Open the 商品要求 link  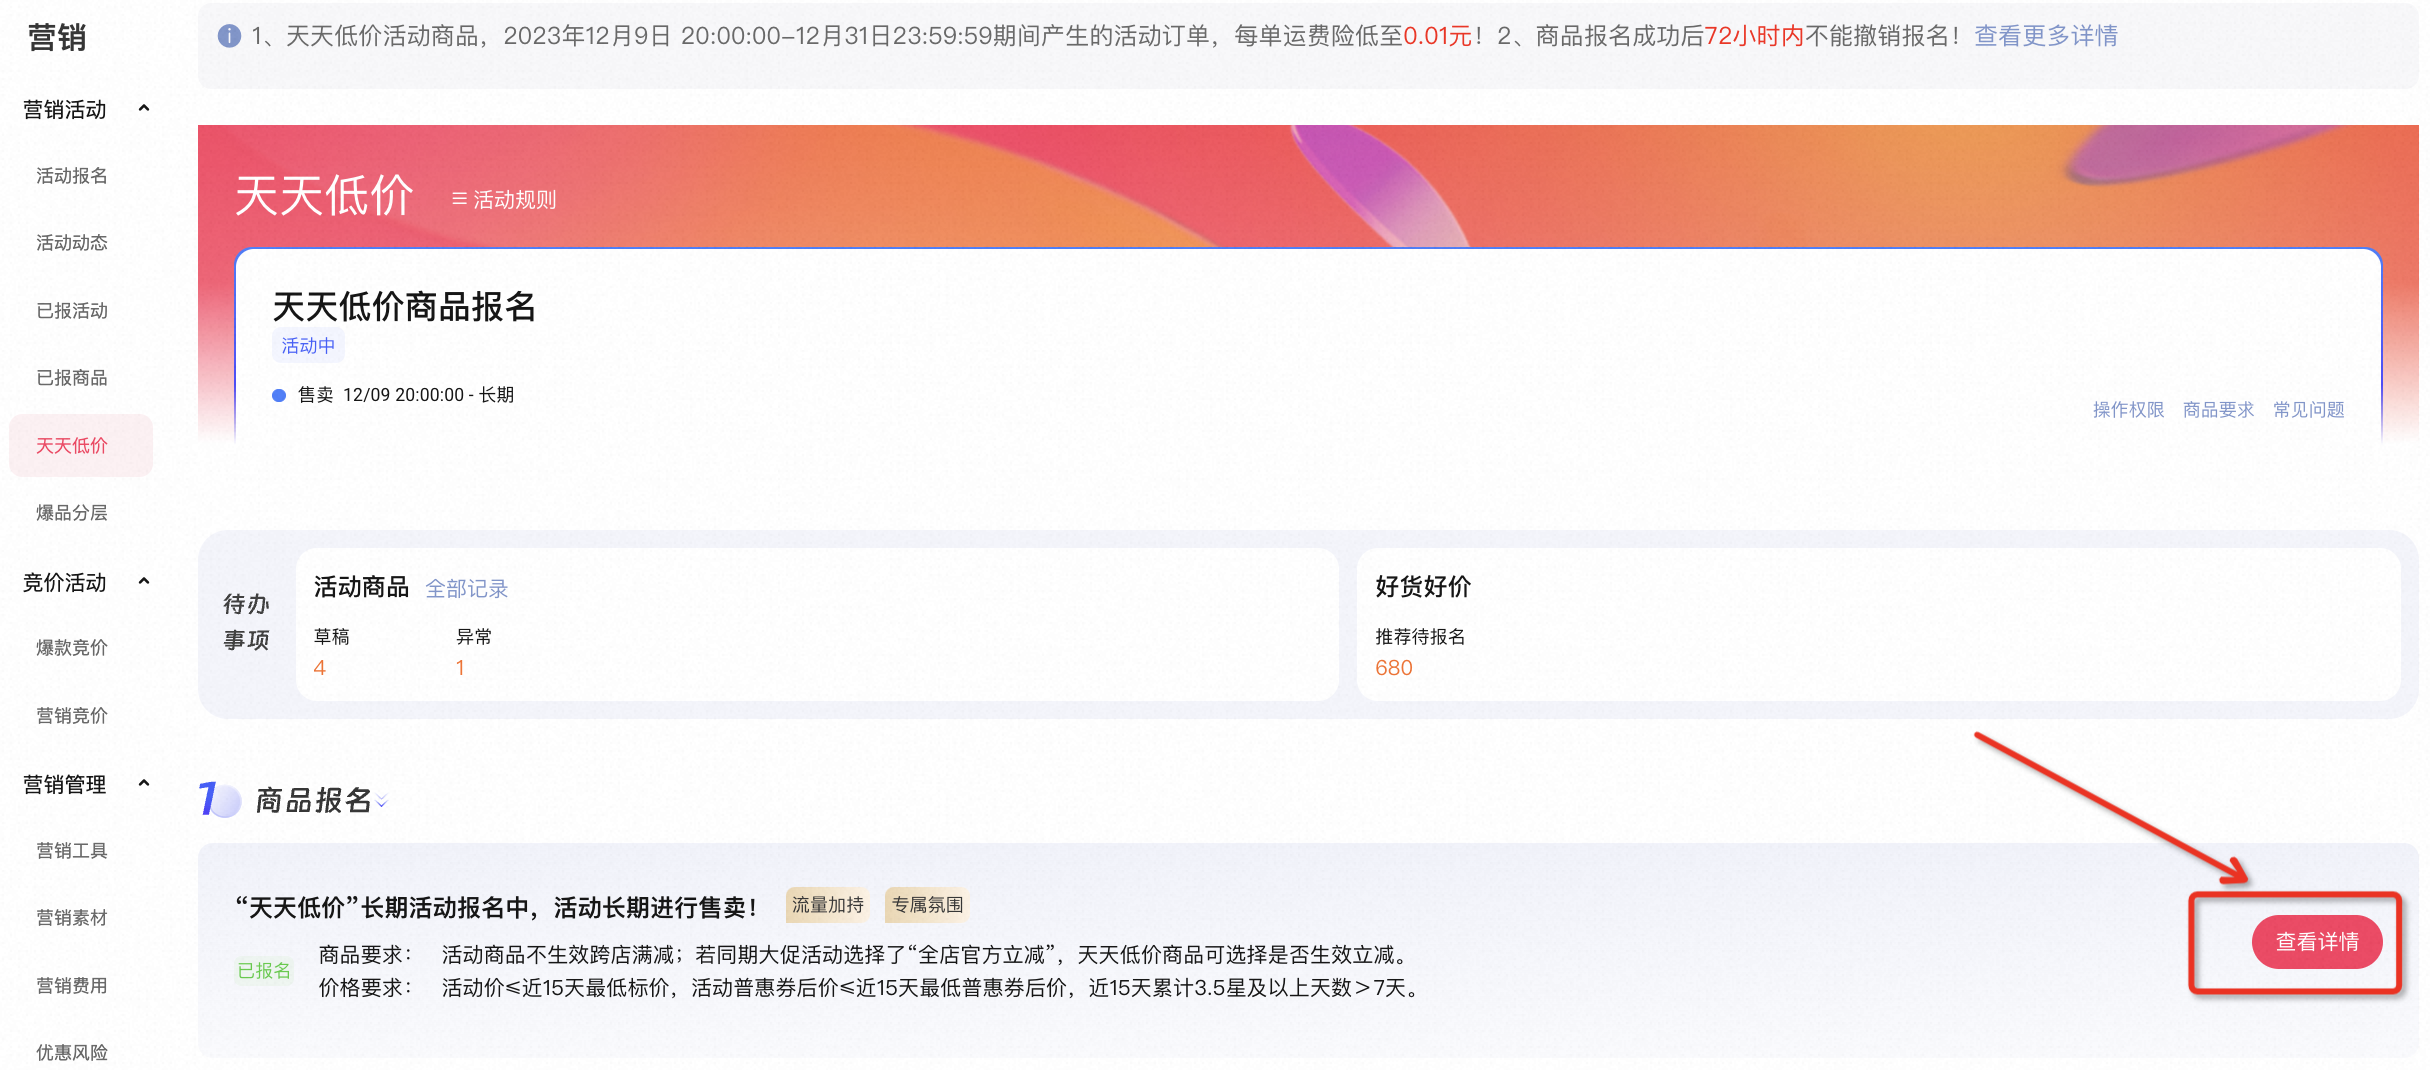pos(2218,410)
